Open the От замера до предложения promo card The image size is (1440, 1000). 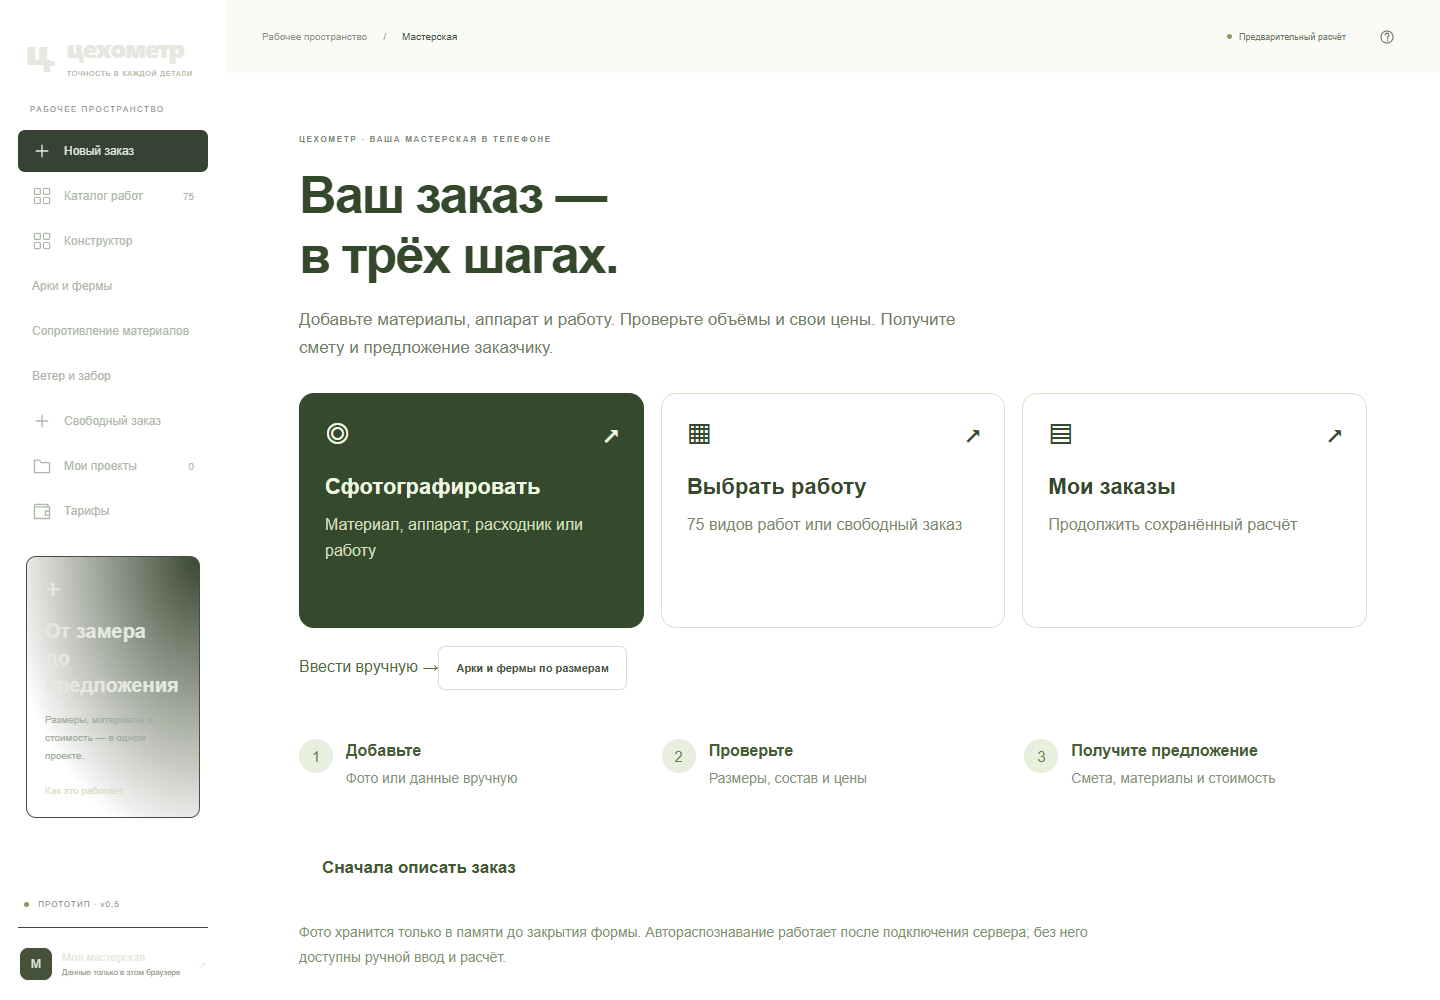(113, 687)
